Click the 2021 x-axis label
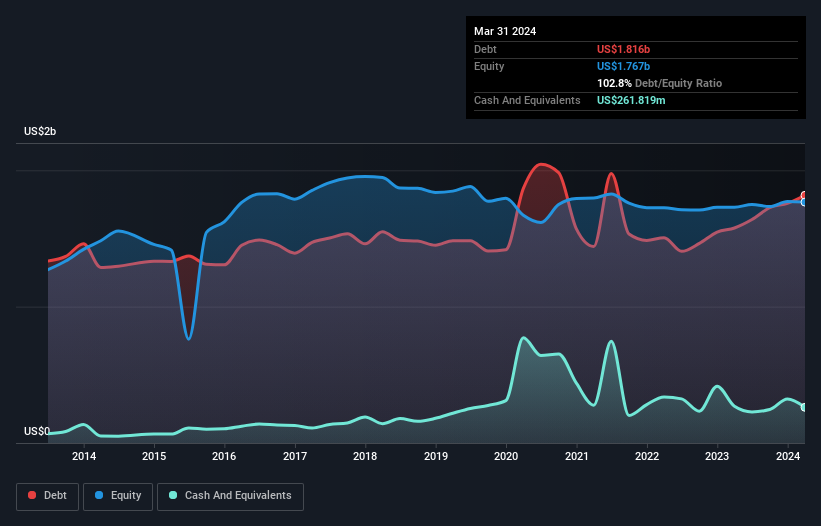This screenshot has width=821, height=526. click(x=576, y=456)
